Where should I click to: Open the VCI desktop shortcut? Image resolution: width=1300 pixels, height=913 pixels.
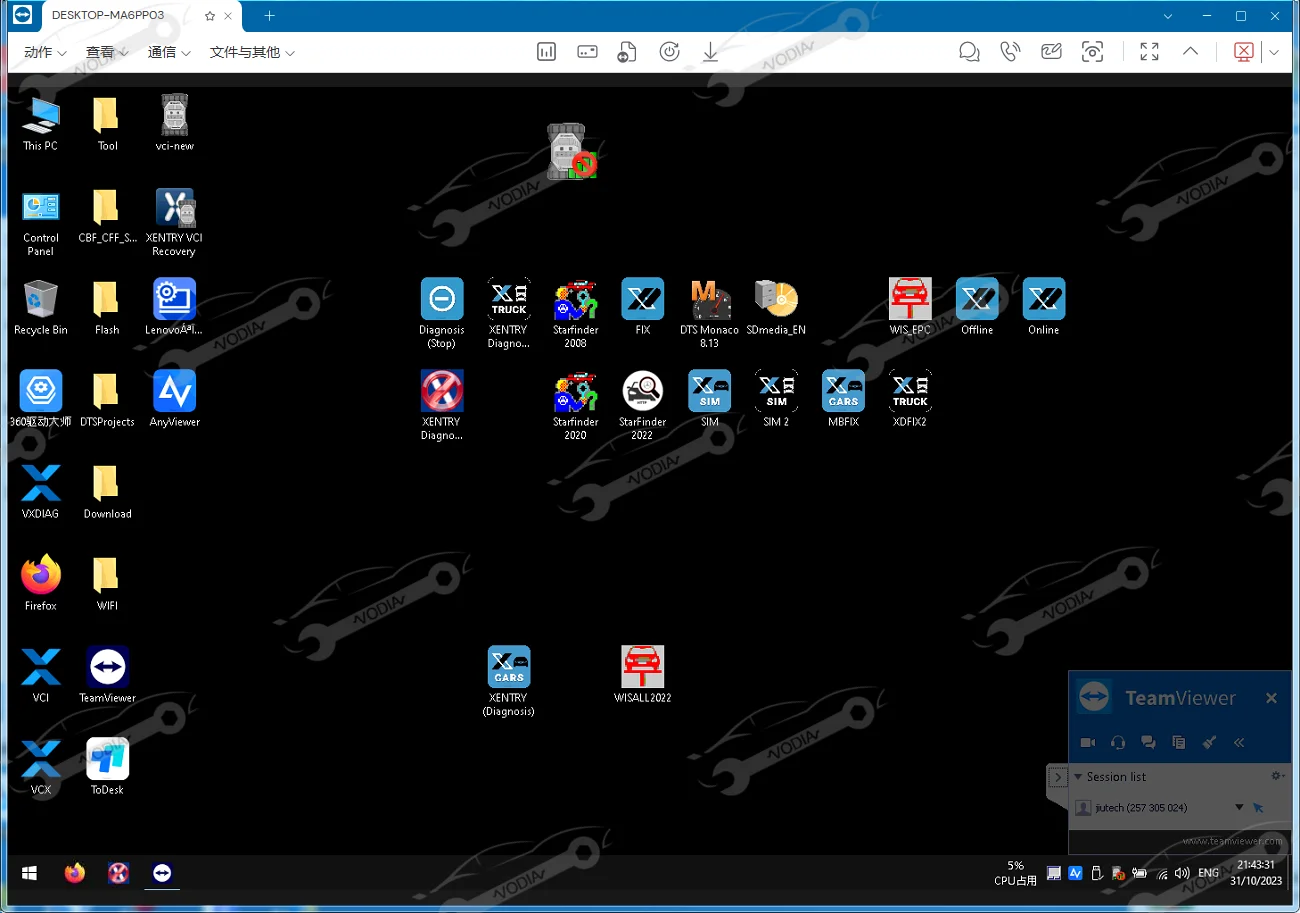tap(41, 667)
